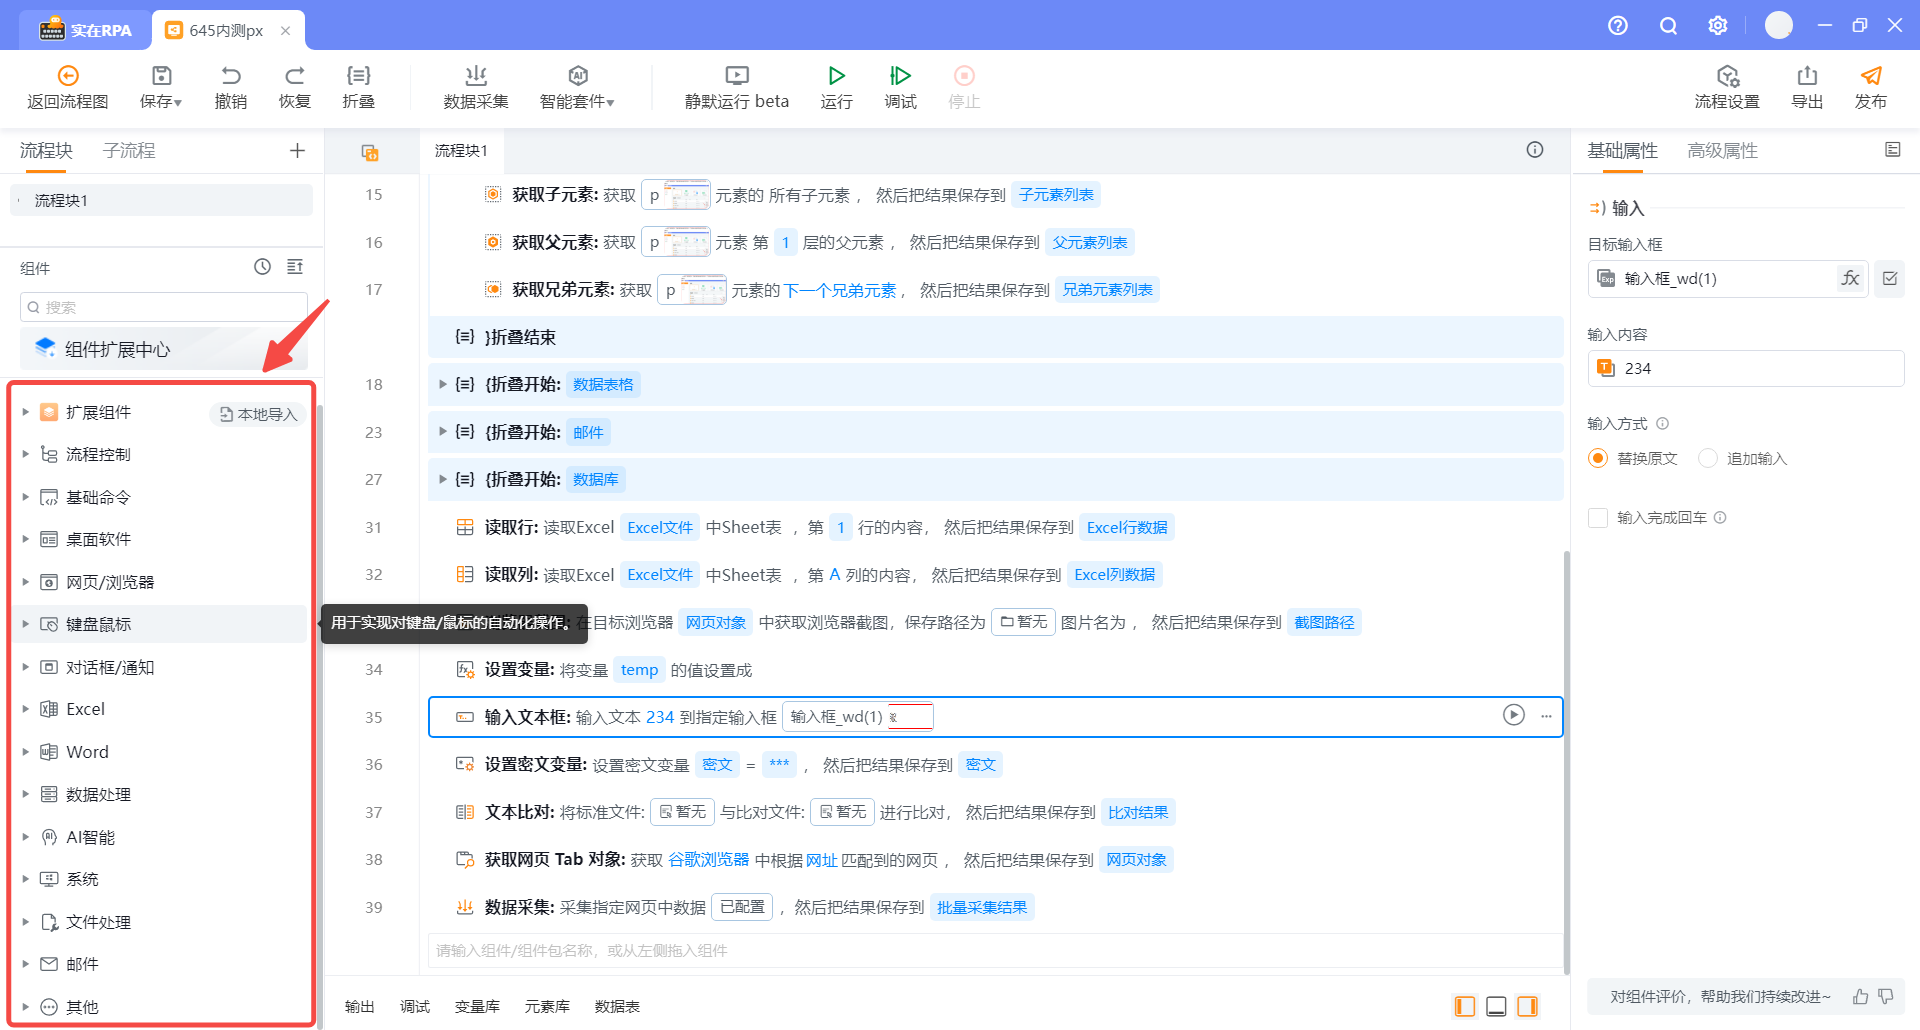
Task: Click the 折叠 toolbar icon
Action: coord(358,76)
